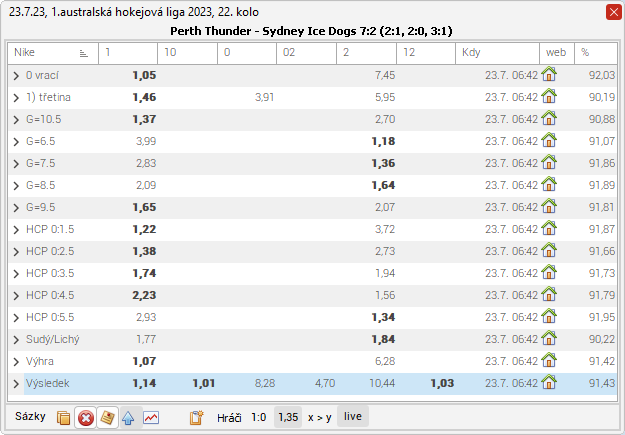The width and height of the screenshot is (625, 435).
Task: Expand the 1) třetina row
Action: 16,98
